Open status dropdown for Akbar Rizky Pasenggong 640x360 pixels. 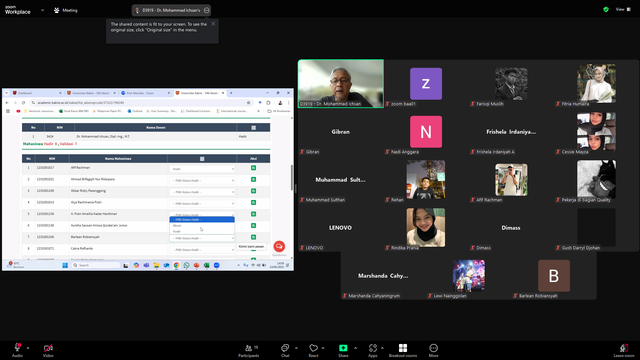coord(202,192)
